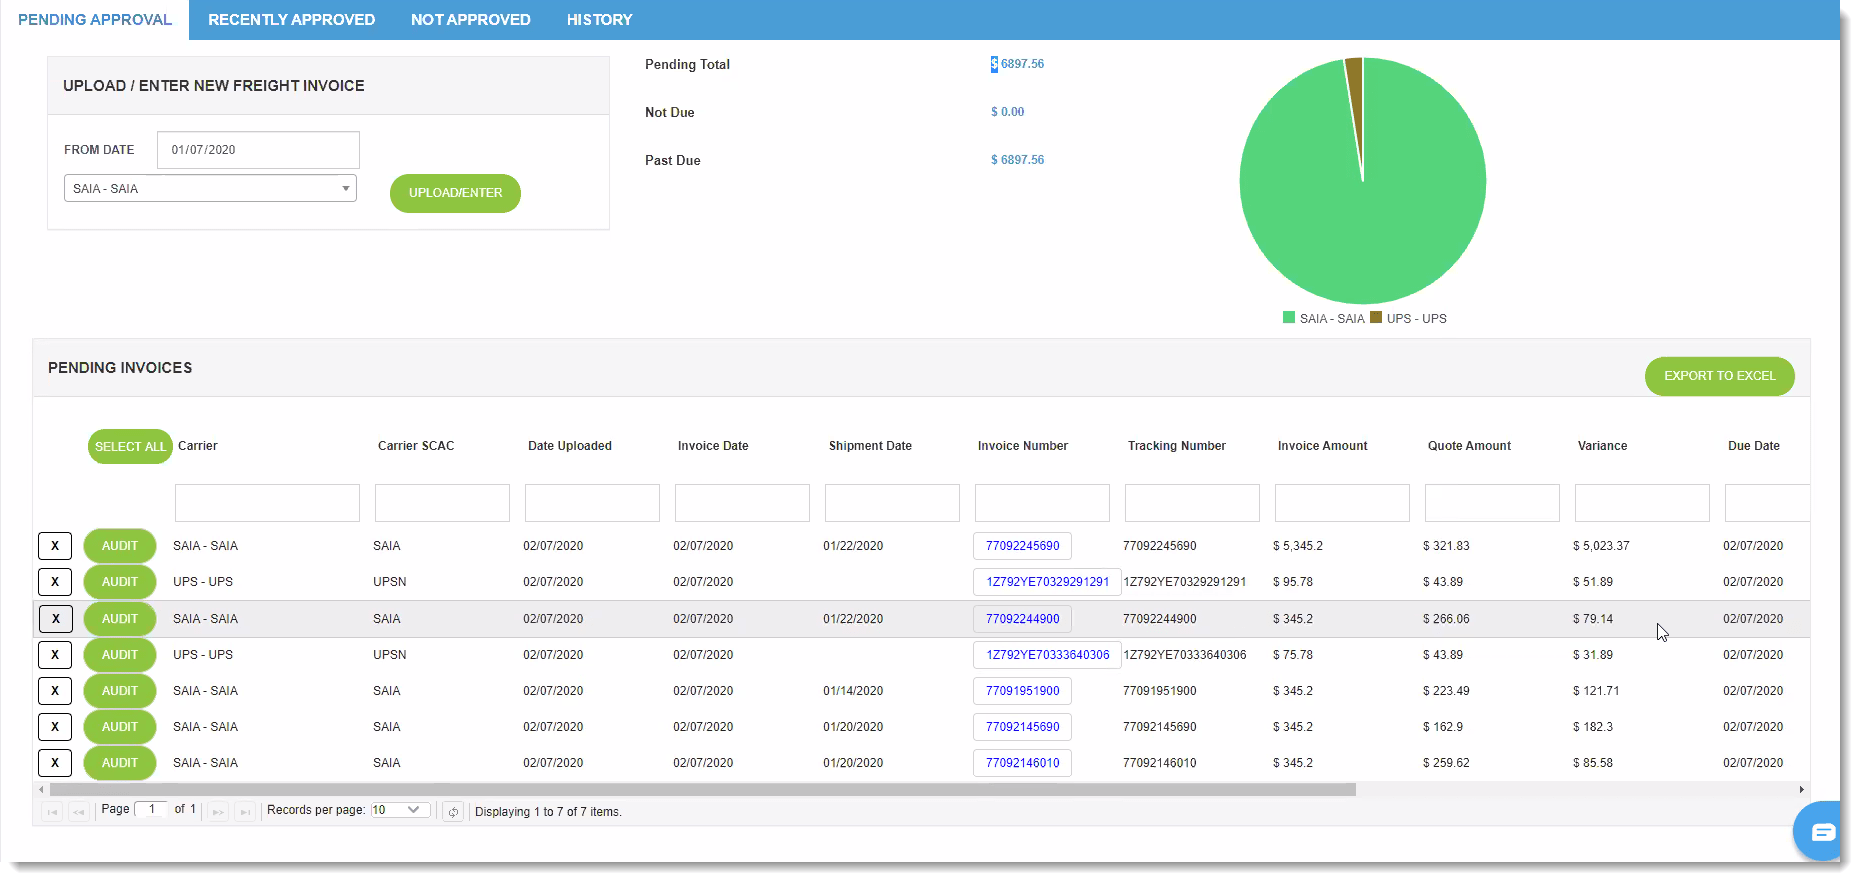Audit invoice 77091951900
The width and height of the screenshot is (1860, 882).
pyautogui.click(x=120, y=691)
